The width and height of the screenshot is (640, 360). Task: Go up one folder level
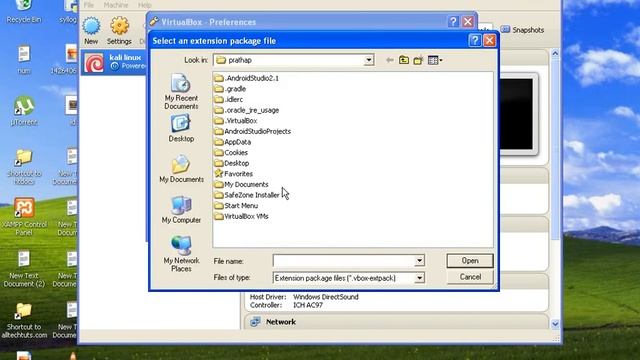click(x=404, y=60)
